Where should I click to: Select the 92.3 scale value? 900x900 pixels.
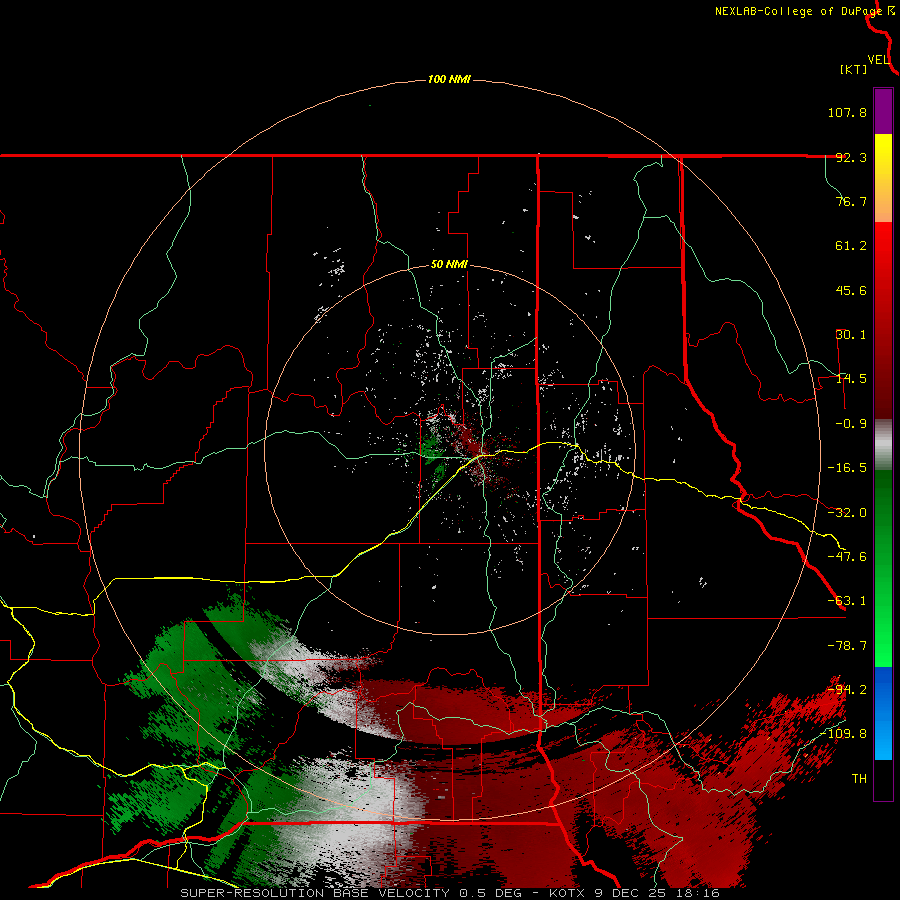click(851, 157)
